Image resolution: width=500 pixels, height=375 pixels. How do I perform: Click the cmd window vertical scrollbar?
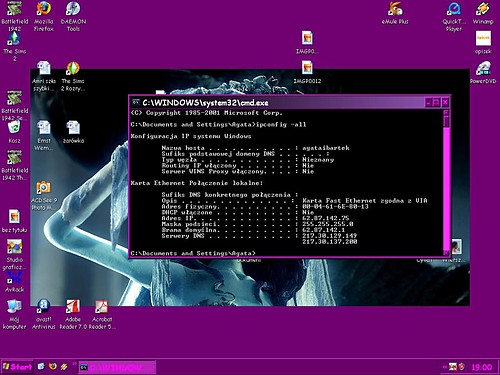click(x=447, y=183)
